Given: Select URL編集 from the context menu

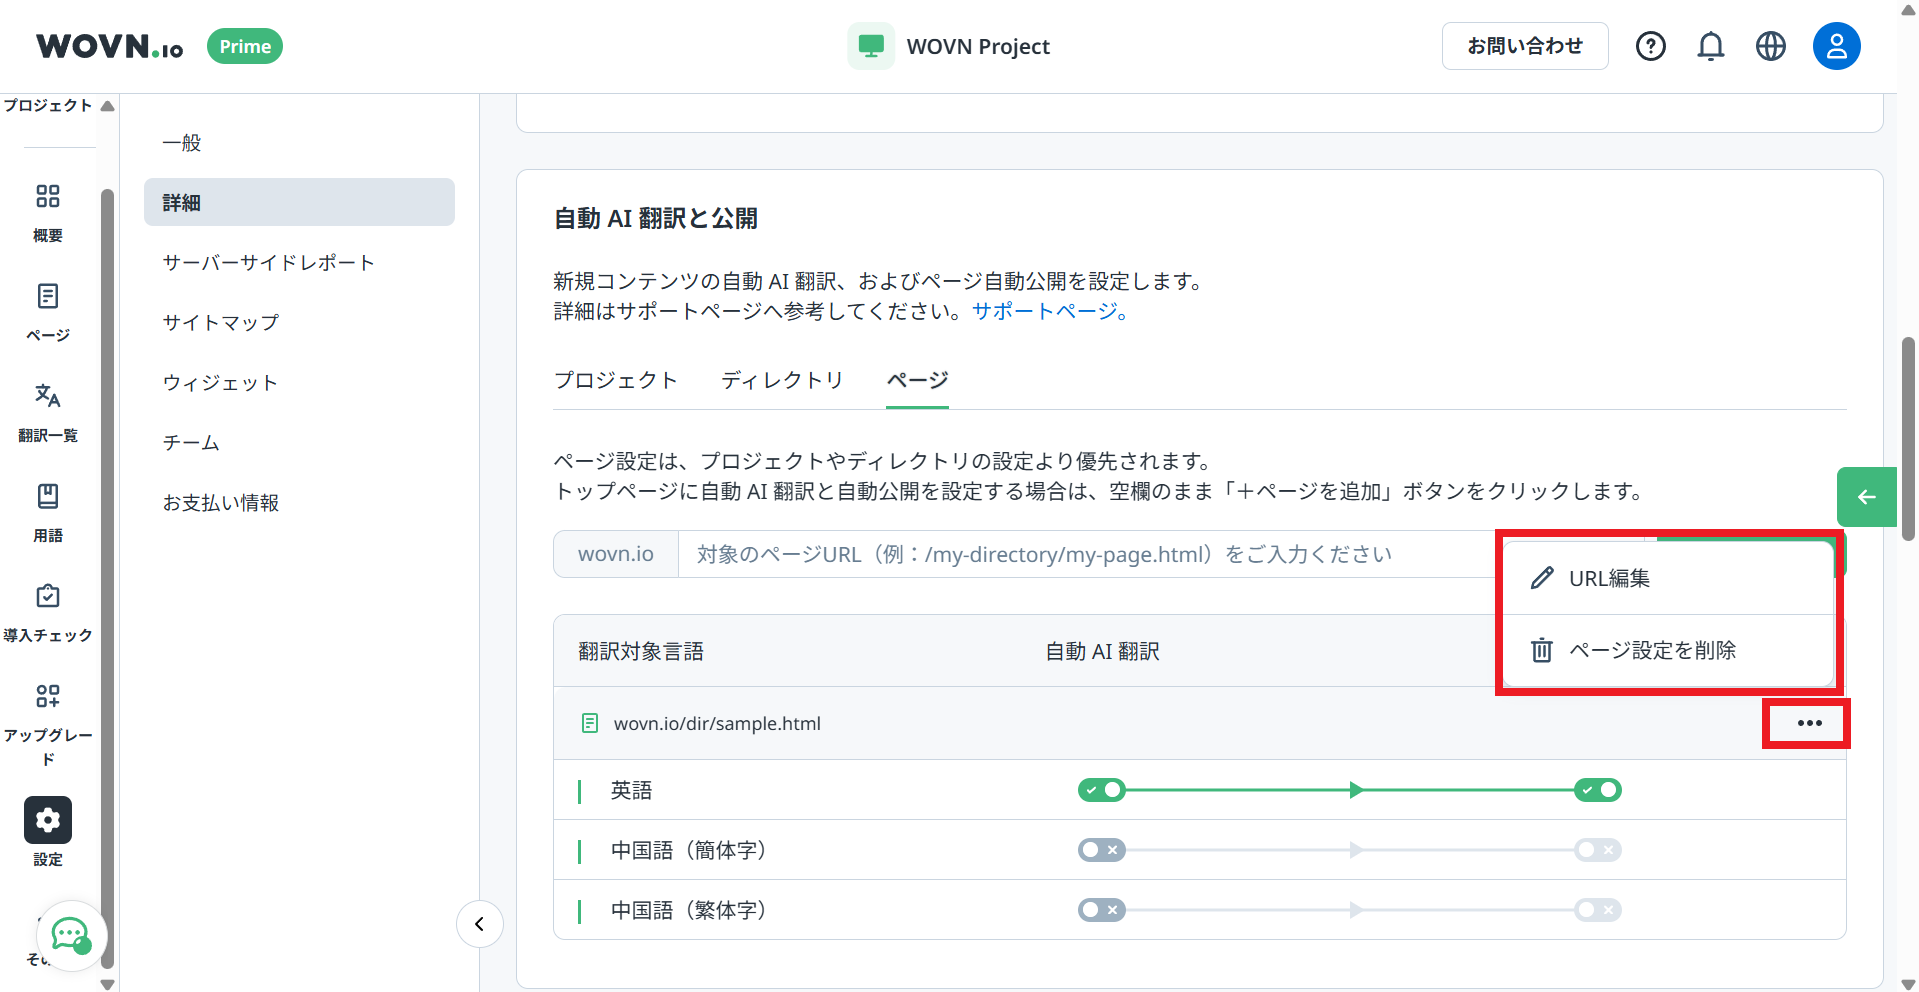Looking at the screenshot, I should (x=1608, y=578).
